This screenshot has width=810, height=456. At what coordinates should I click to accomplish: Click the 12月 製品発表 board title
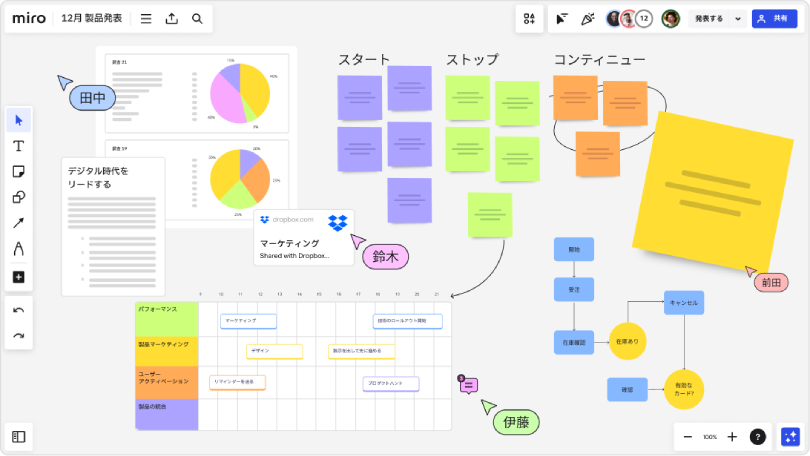[x=92, y=19]
